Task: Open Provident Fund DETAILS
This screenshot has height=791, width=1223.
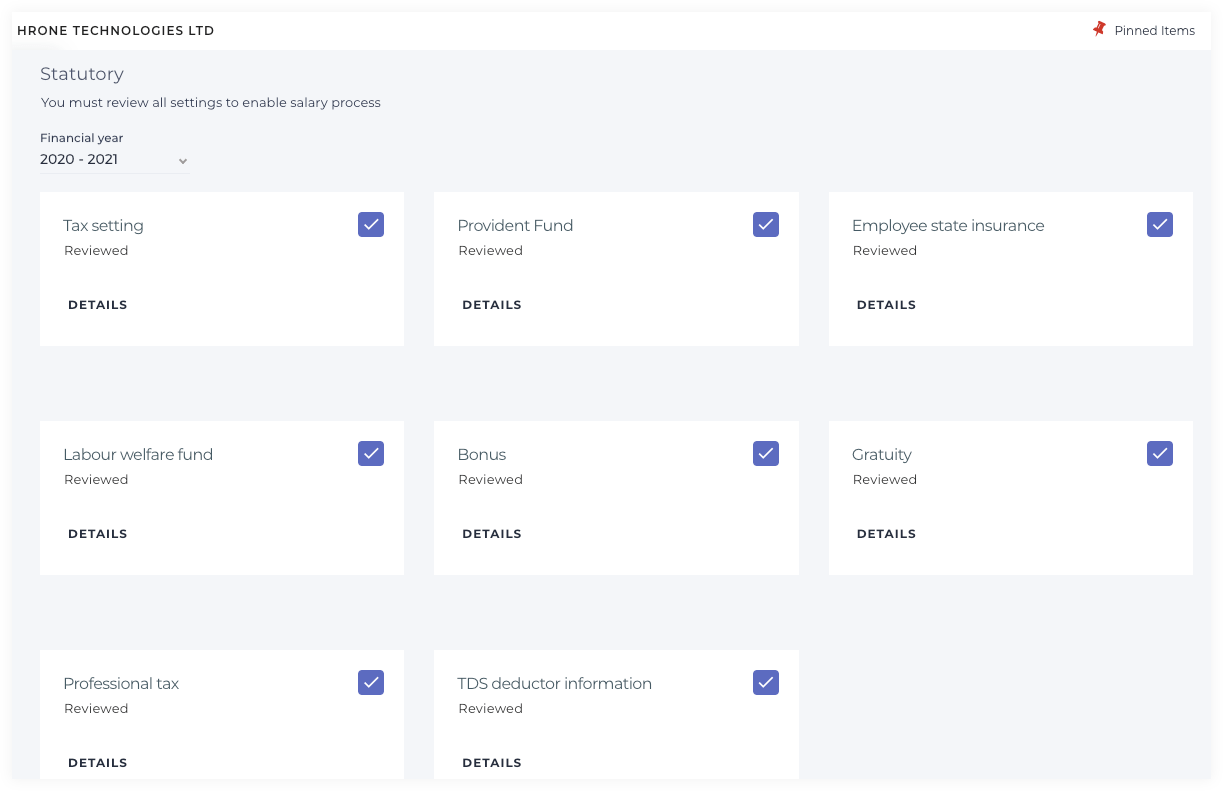Action: coord(492,305)
